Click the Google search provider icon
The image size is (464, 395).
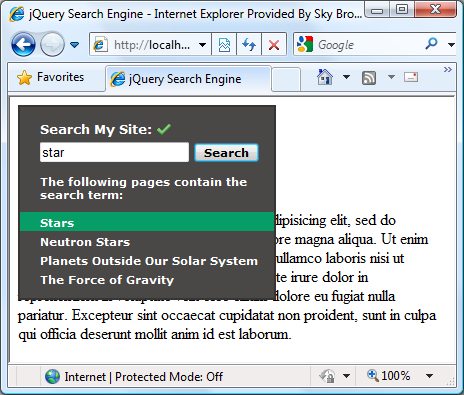[305, 44]
